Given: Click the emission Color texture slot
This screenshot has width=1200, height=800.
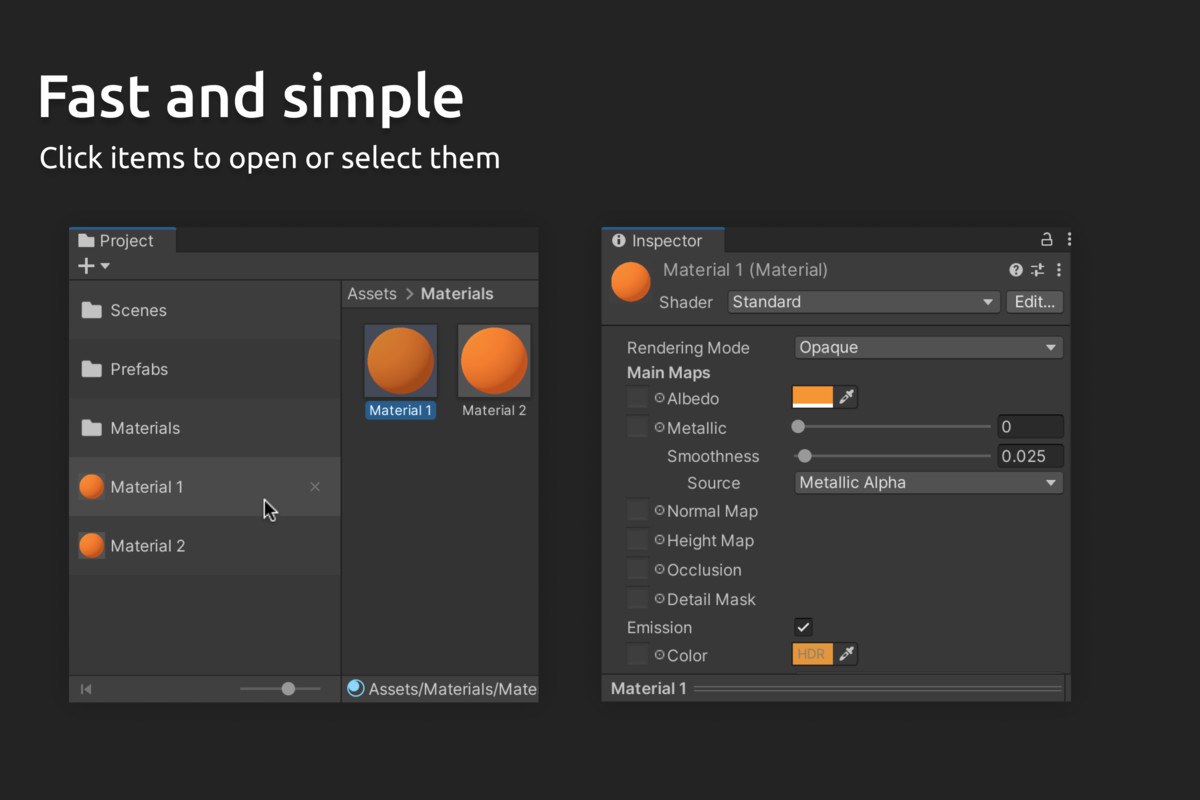Looking at the screenshot, I should tap(637, 656).
